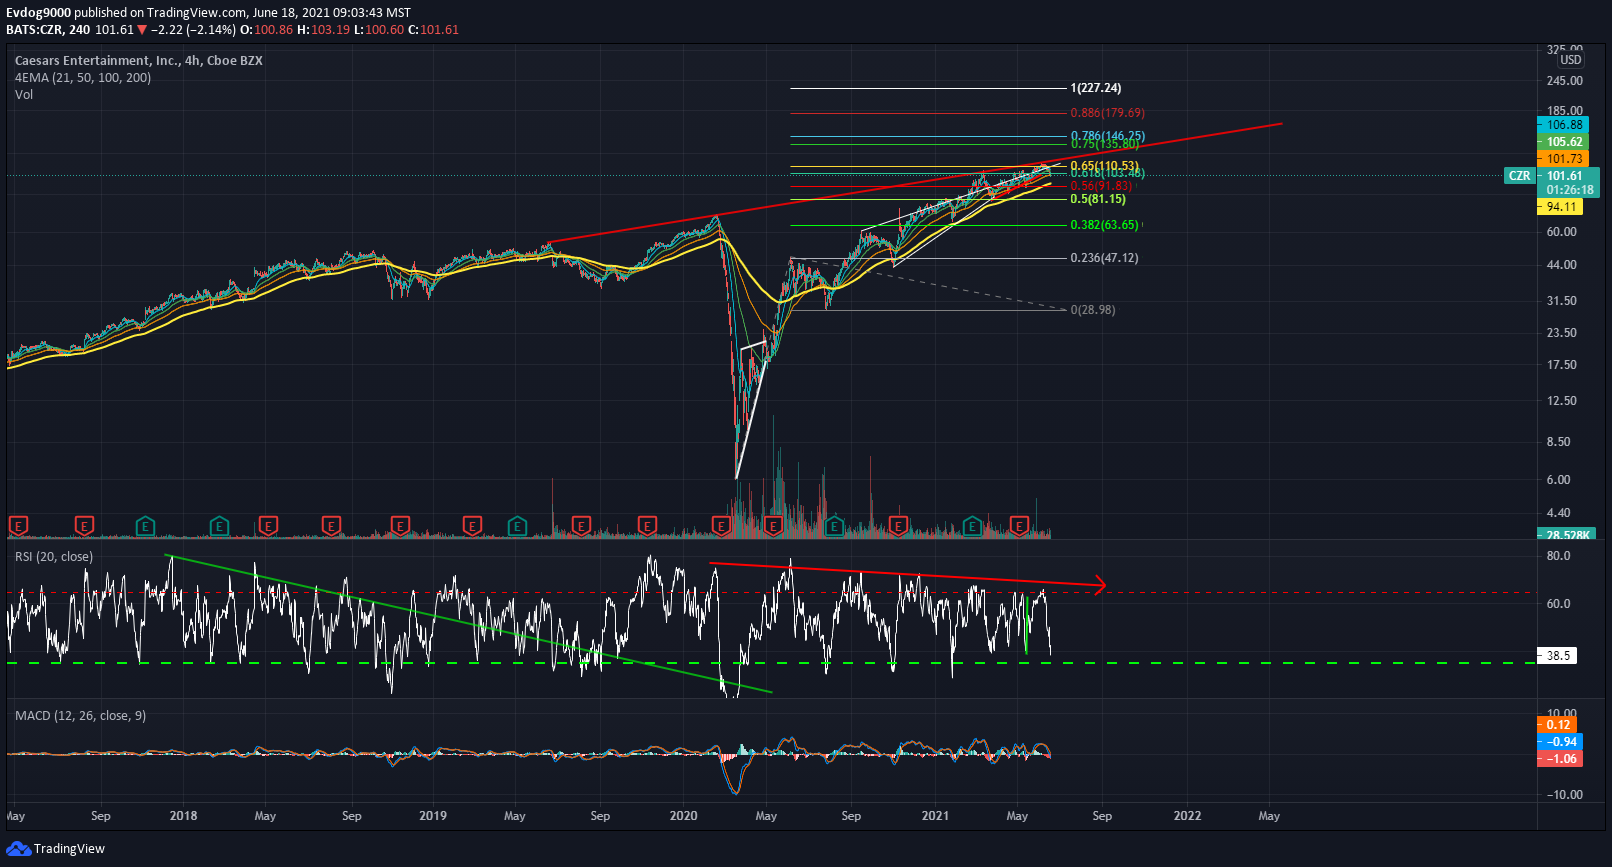Click the Fibonacci 0.56(91.83) level label

coord(1101,186)
